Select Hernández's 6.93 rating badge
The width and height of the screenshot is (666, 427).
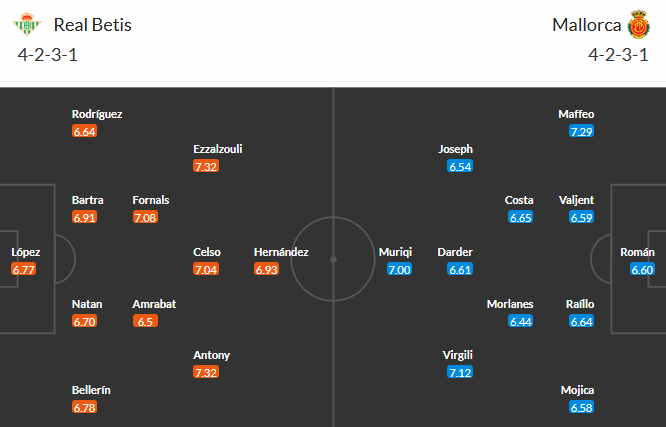(x=267, y=269)
